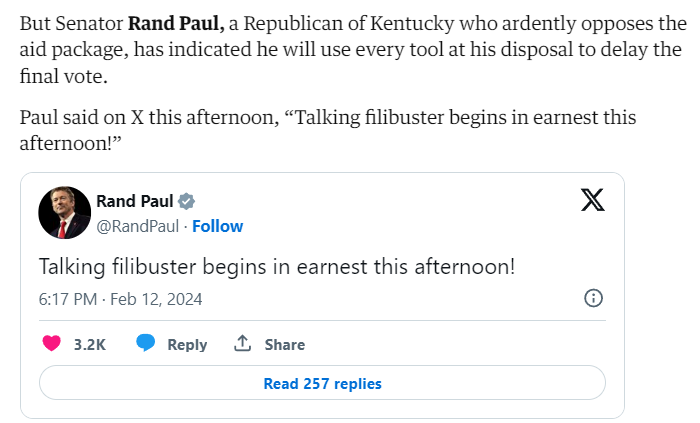Click the Reply text label
The width and height of the screenshot is (700, 423).
tap(187, 344)
